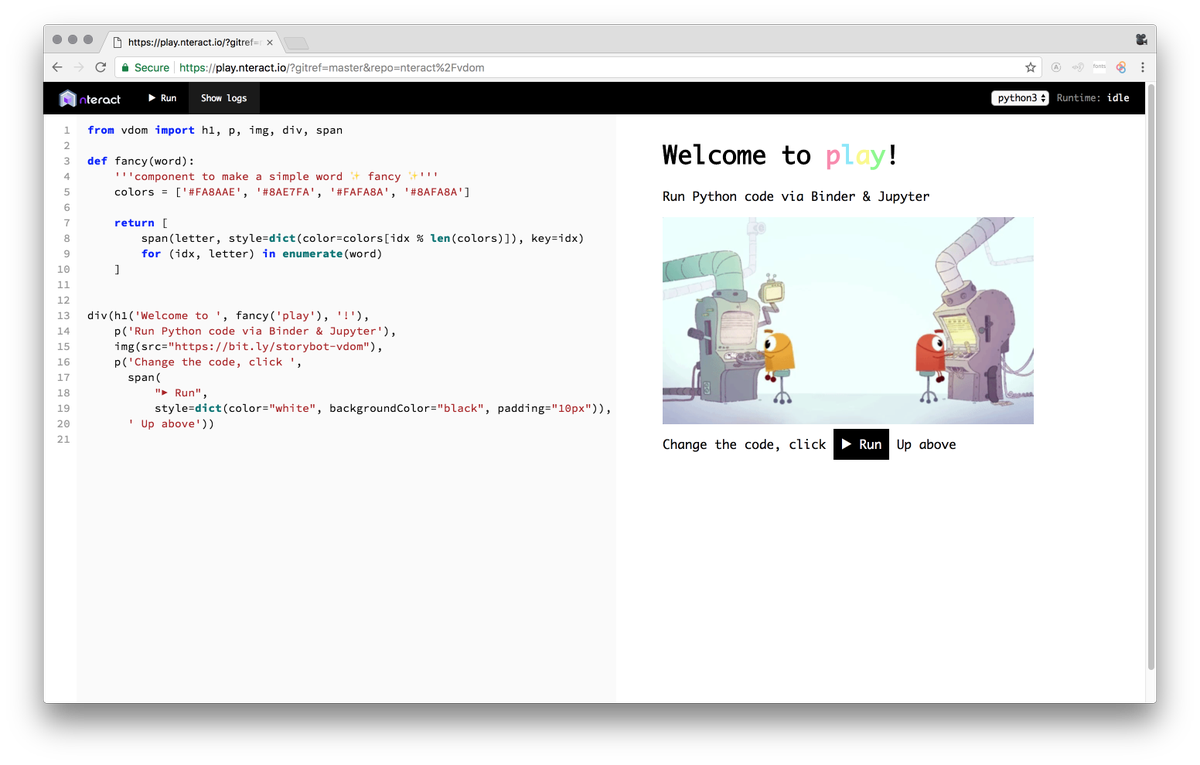1200x765 pixels.
Task: Click the 'return [' code line
Action: click(x=141, y=223)
